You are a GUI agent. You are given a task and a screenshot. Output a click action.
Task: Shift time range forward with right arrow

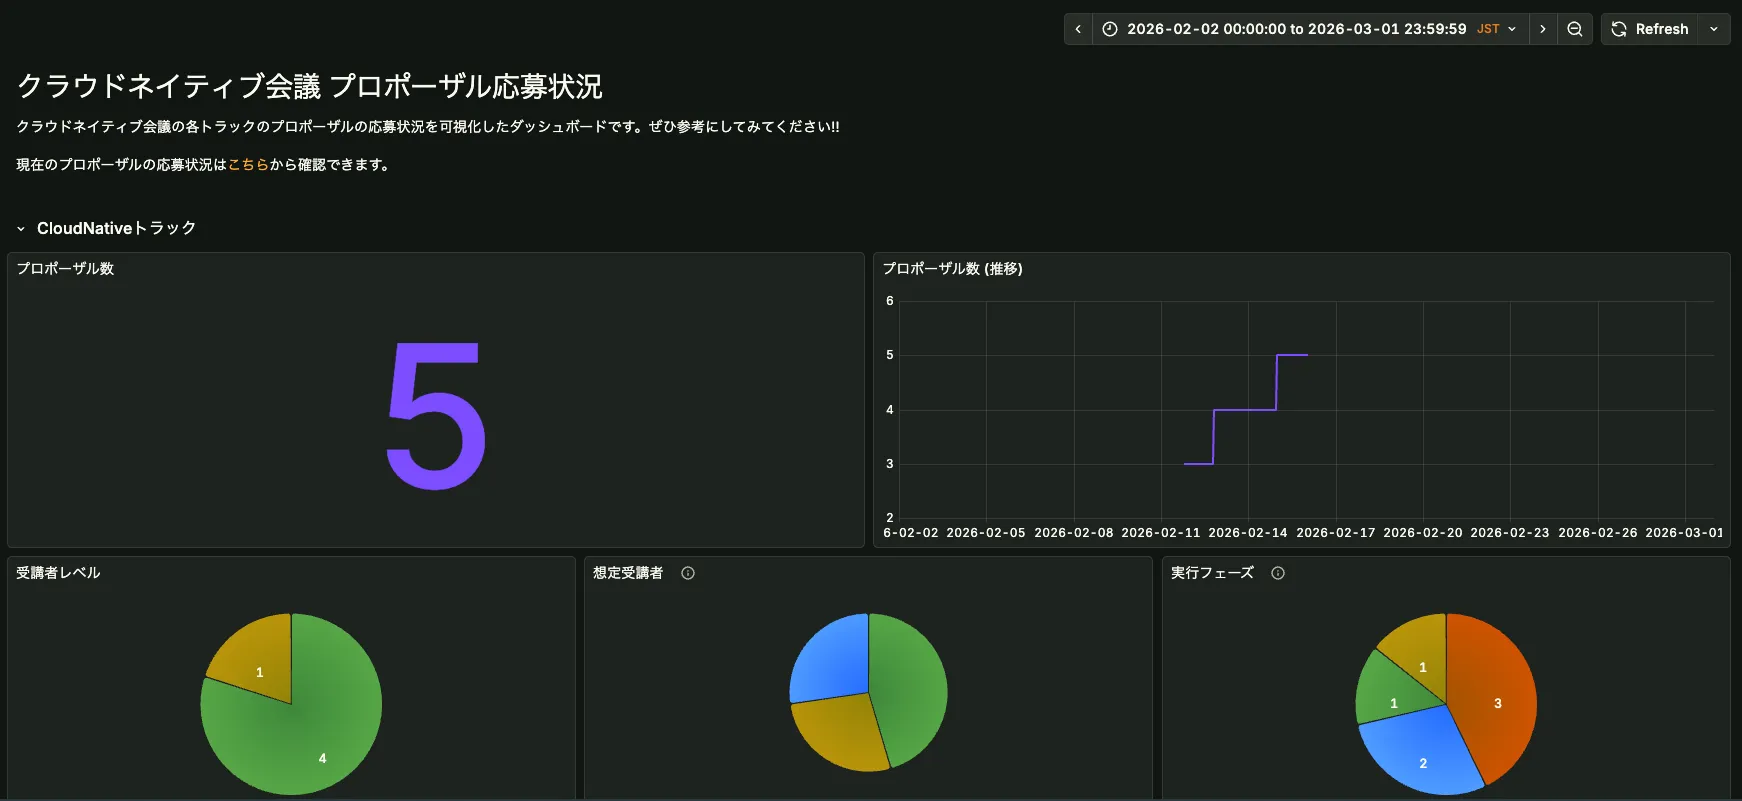tap(1543, 29)
